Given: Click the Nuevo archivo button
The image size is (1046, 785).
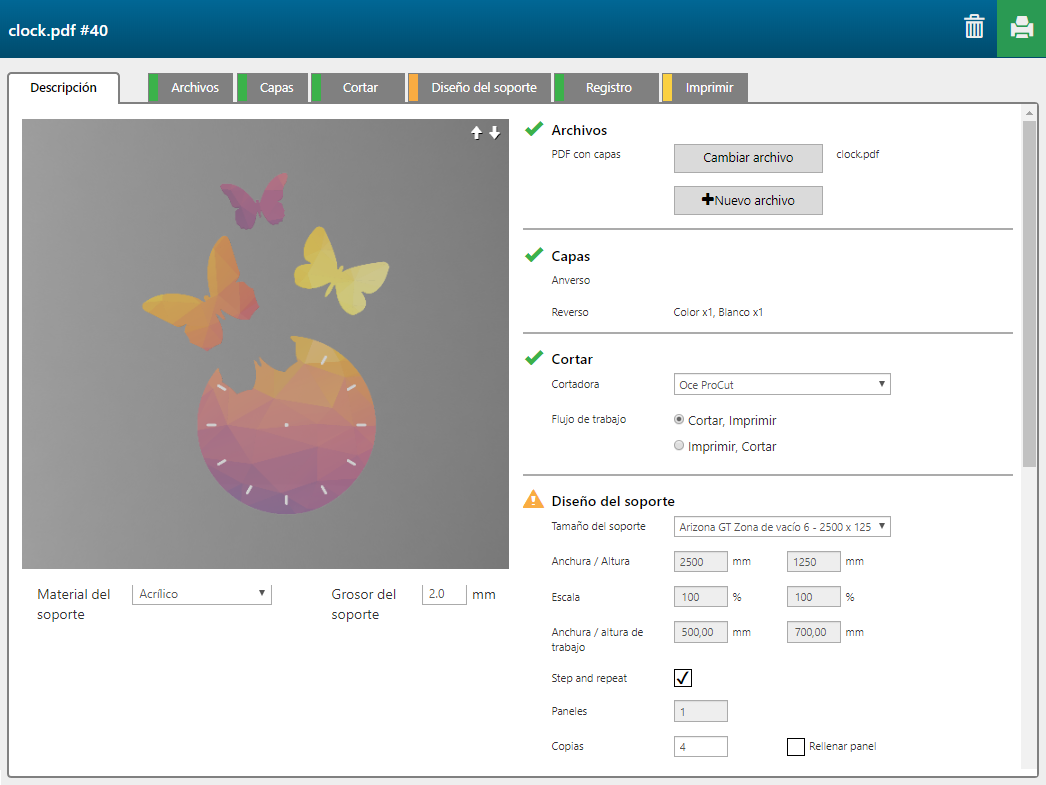Looking at the screenshot, I should point(748,200).
